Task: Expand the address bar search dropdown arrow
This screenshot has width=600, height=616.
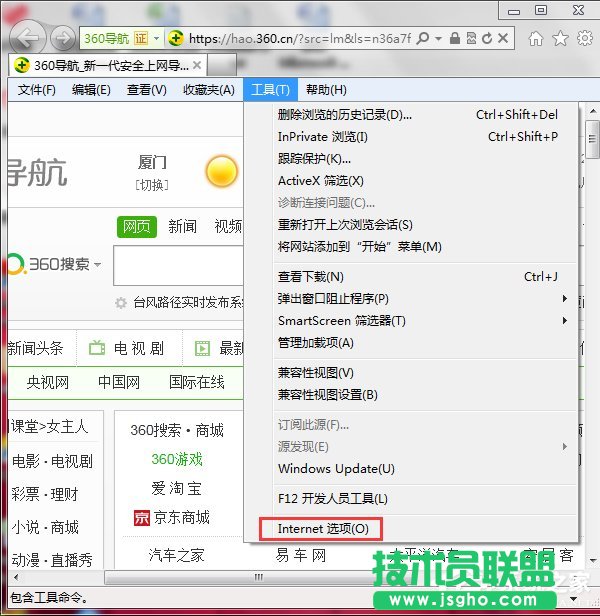Action: pos(439,38)
